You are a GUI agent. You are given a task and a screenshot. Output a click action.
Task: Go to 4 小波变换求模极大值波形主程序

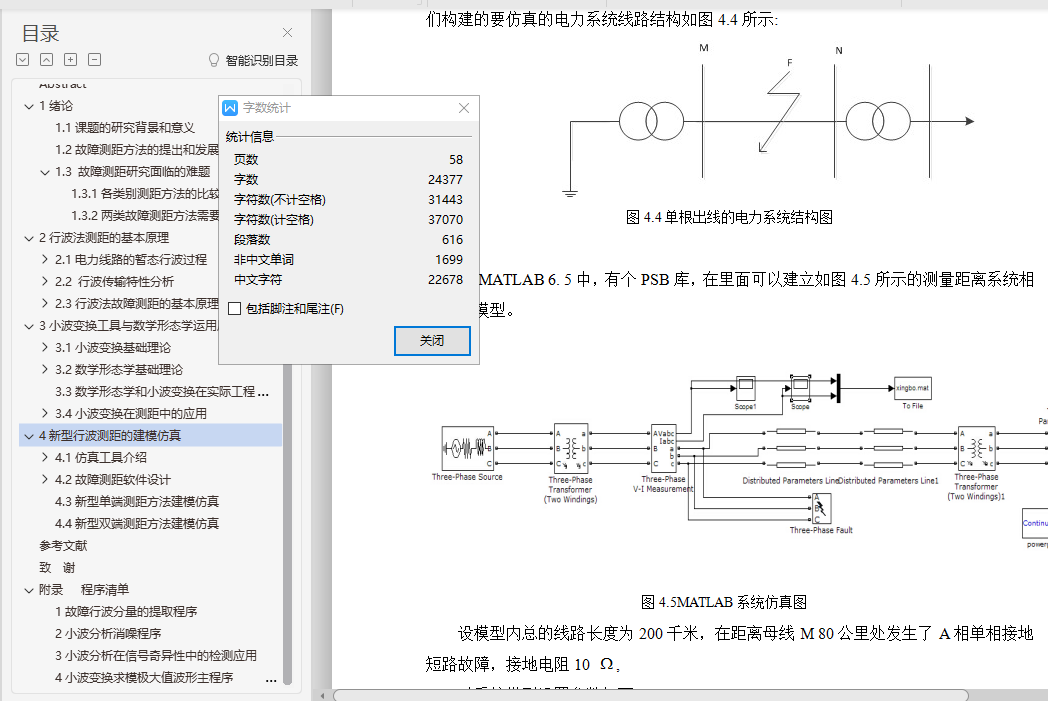(144, 678)
